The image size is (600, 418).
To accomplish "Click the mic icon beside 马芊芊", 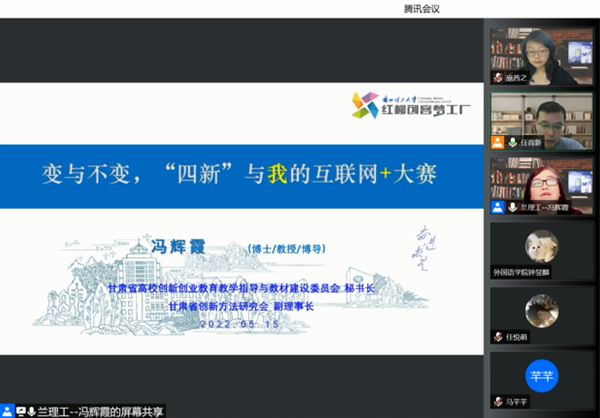I will (498, 402).
